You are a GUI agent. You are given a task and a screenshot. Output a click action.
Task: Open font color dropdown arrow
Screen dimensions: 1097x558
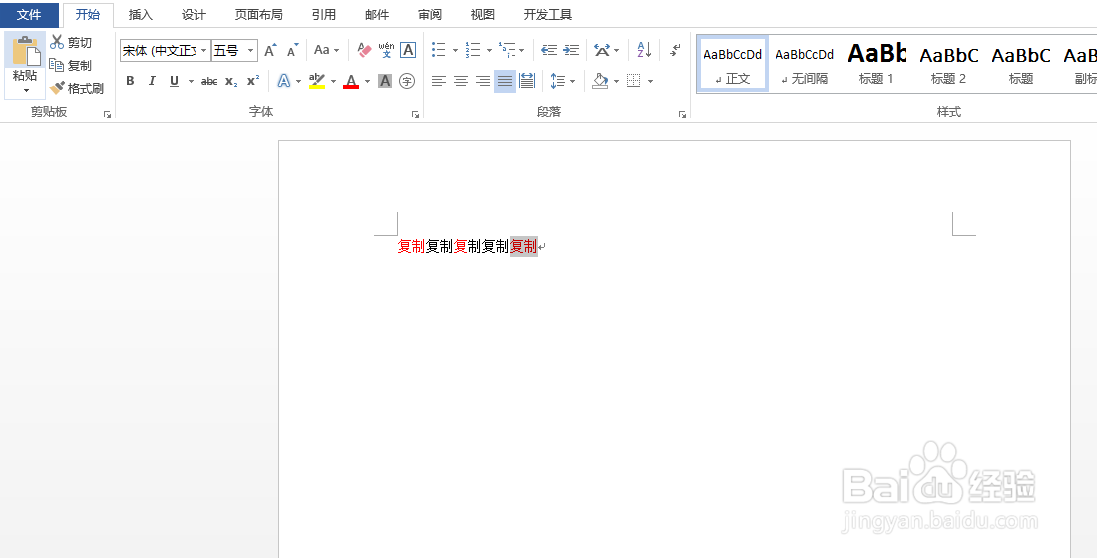(367, 81)
